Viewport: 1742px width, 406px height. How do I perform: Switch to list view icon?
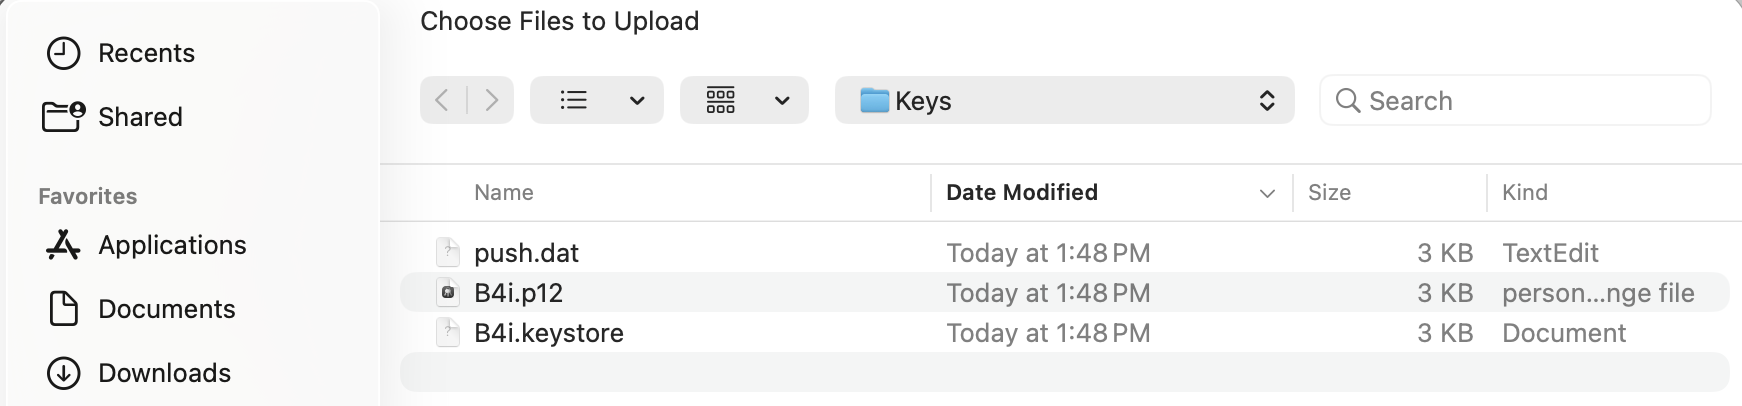(574, 100)
